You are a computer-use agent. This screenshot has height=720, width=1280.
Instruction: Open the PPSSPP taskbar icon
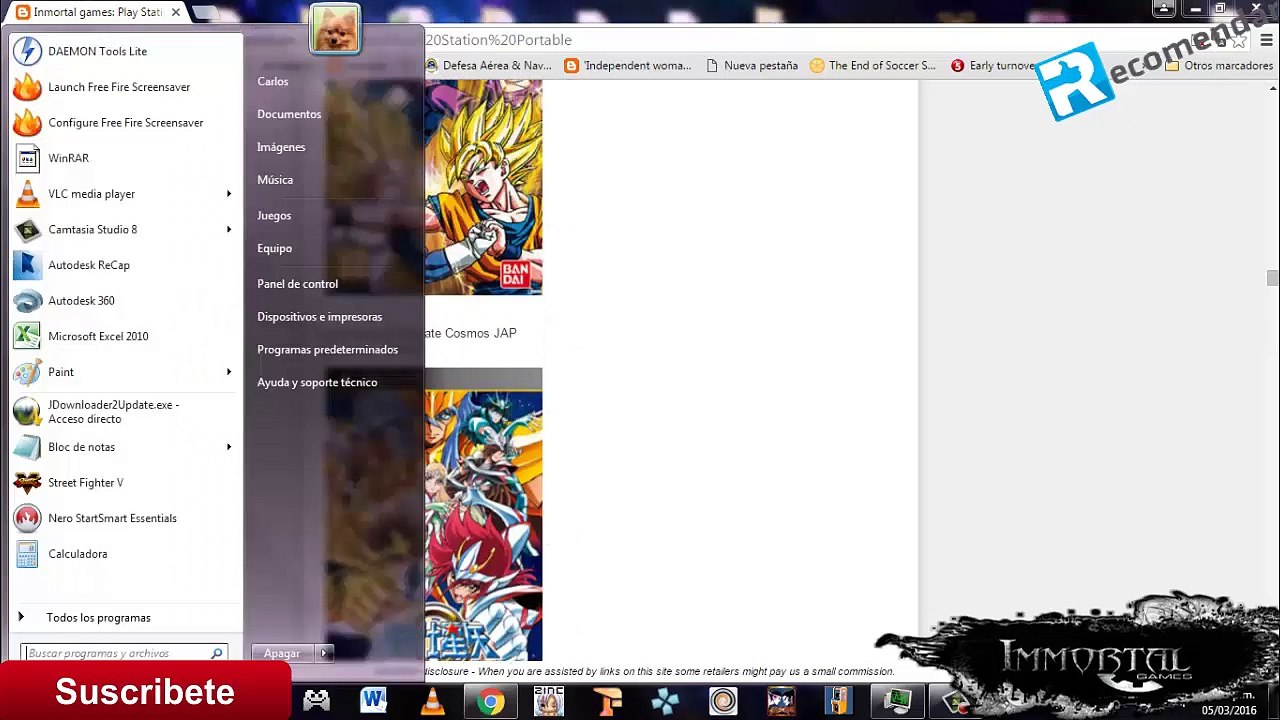[665, 701]
